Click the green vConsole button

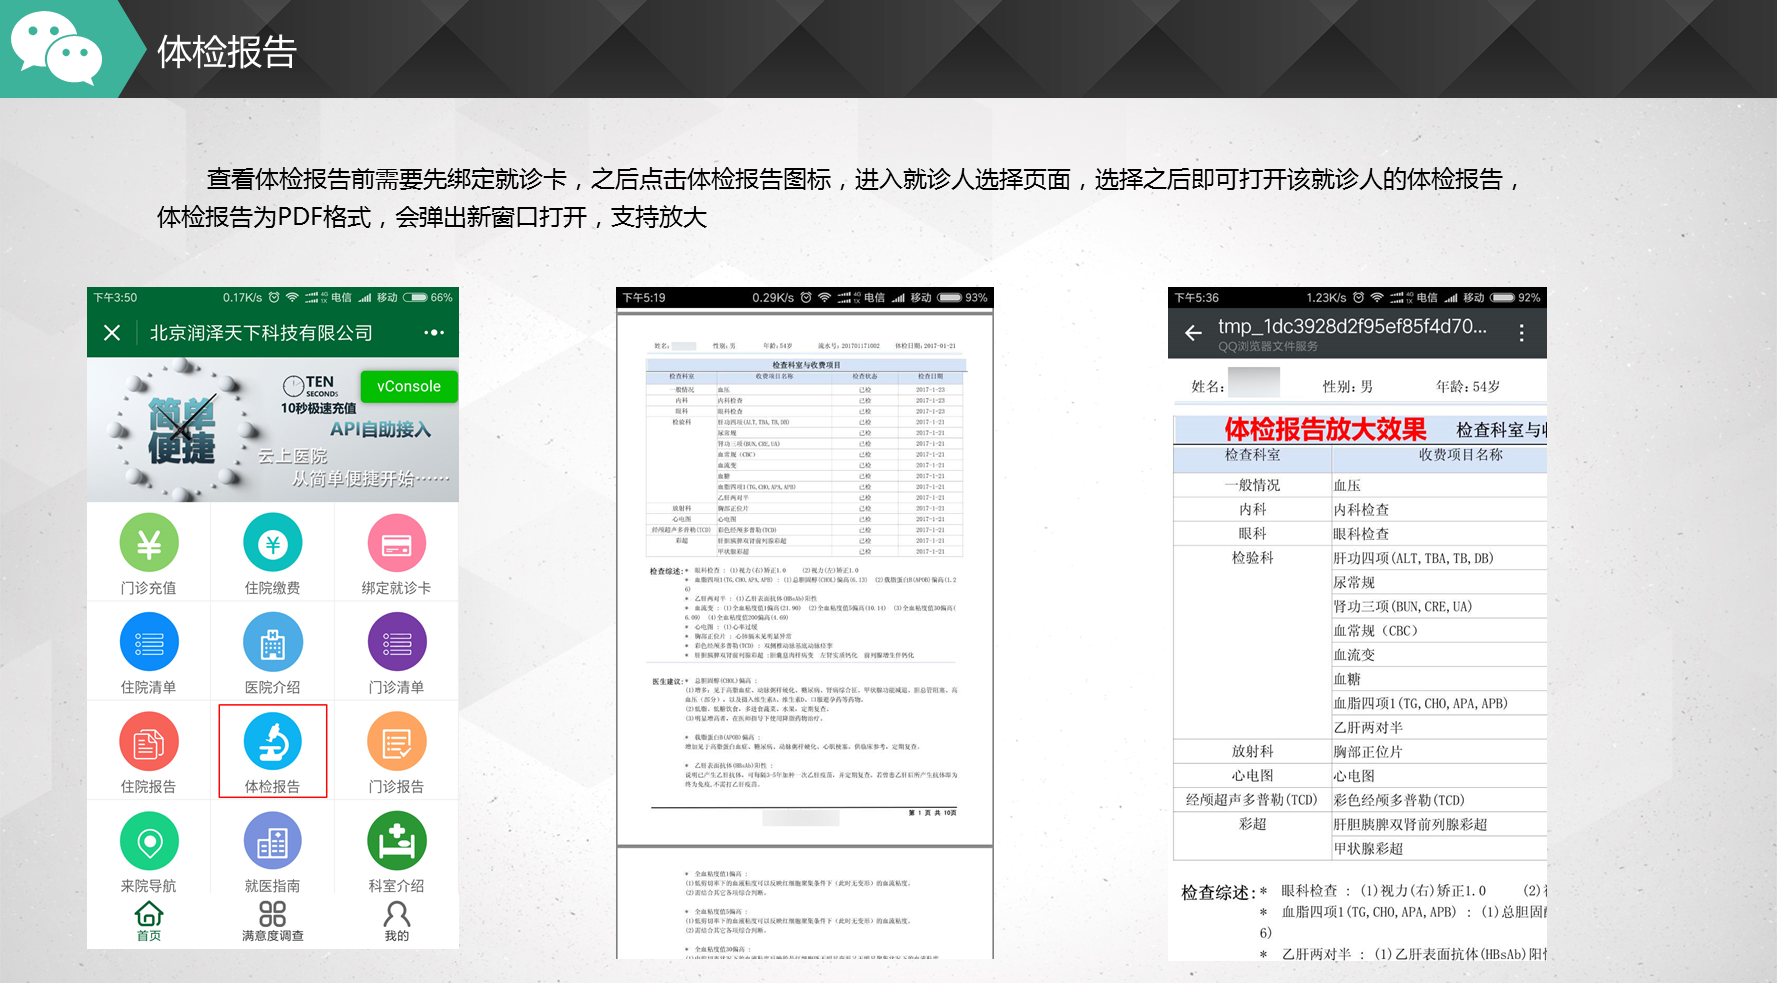pos(409,386)
